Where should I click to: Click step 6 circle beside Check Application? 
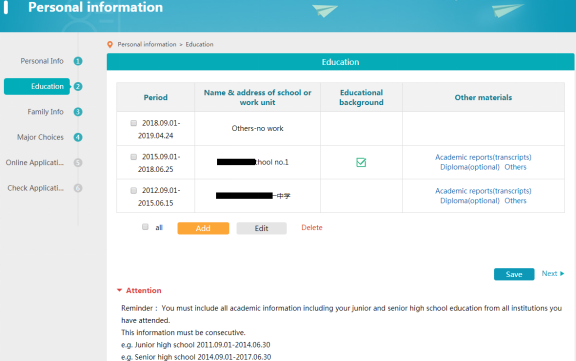click(x=78, y=188)
